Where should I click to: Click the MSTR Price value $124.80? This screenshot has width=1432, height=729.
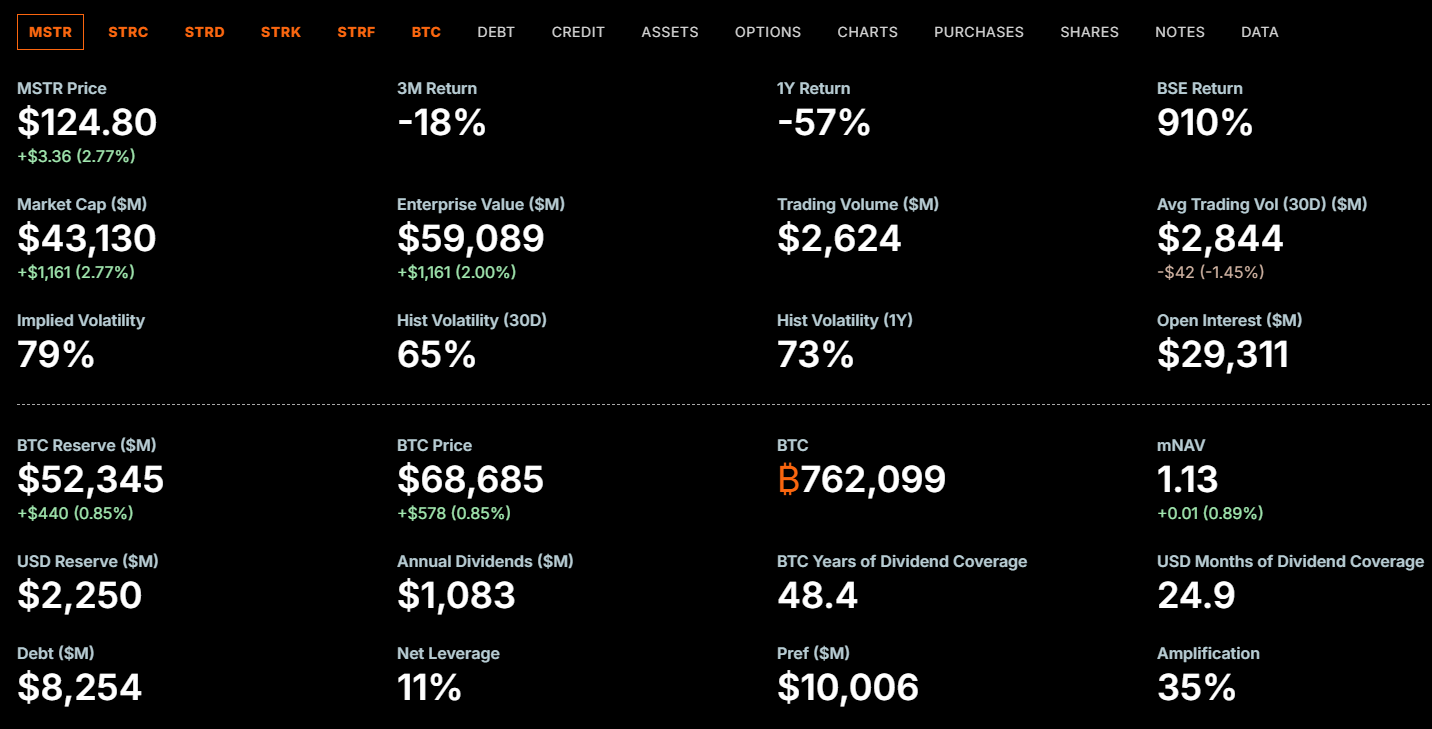pyautogui.click(x=87, y=123)
